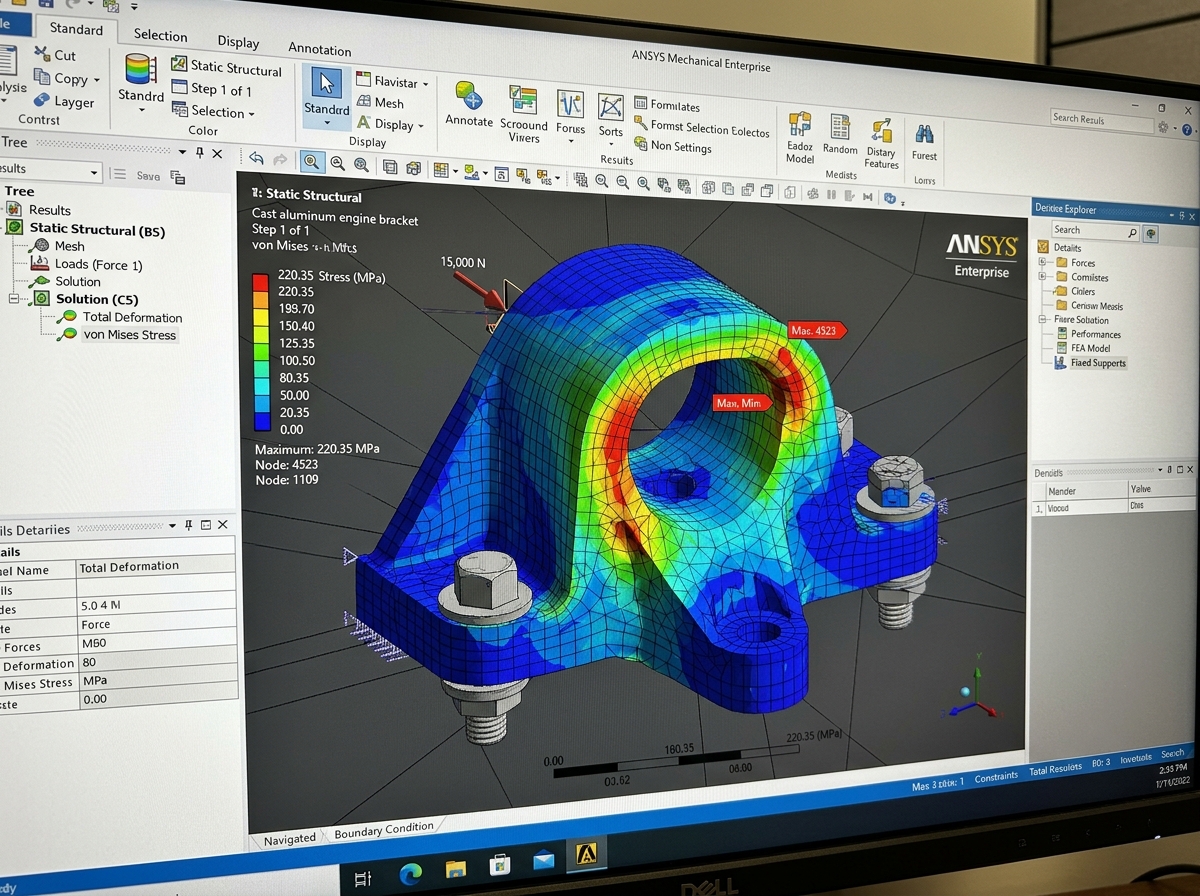Click the Non Settings icon
Screen dimensions: 1200x896
641,146
